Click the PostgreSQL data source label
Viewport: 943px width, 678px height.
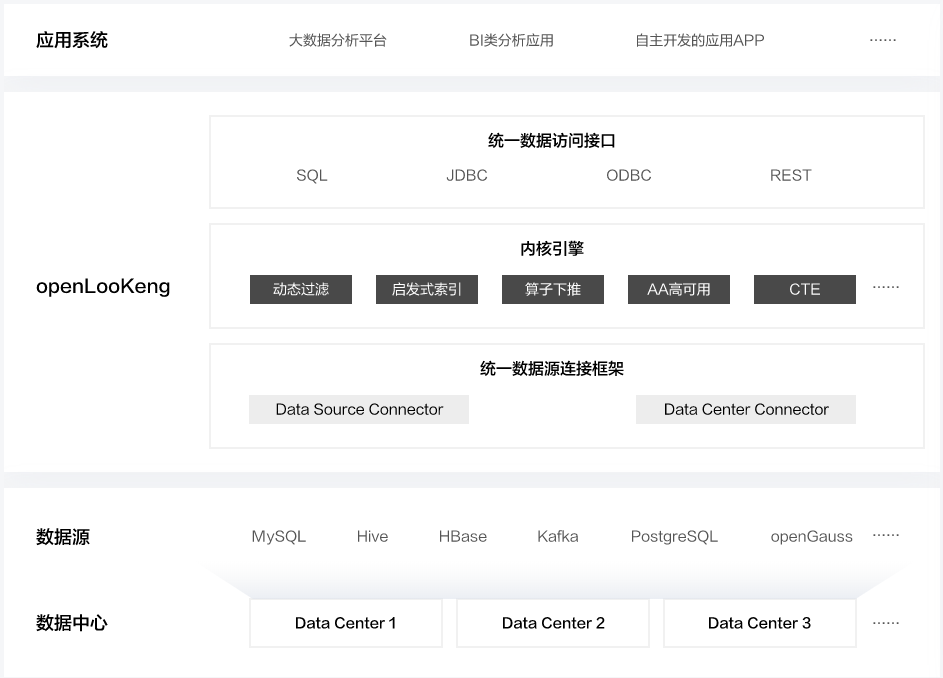tap(674, 537)
